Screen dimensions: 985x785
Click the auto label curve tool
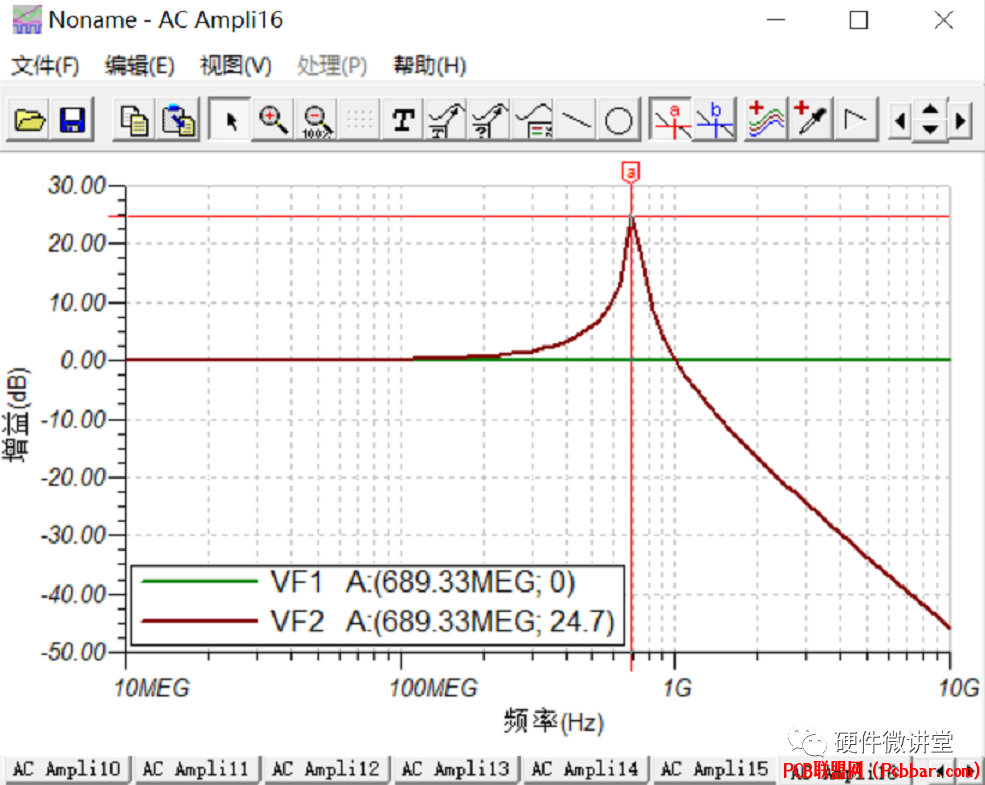[x=446, y=119]
